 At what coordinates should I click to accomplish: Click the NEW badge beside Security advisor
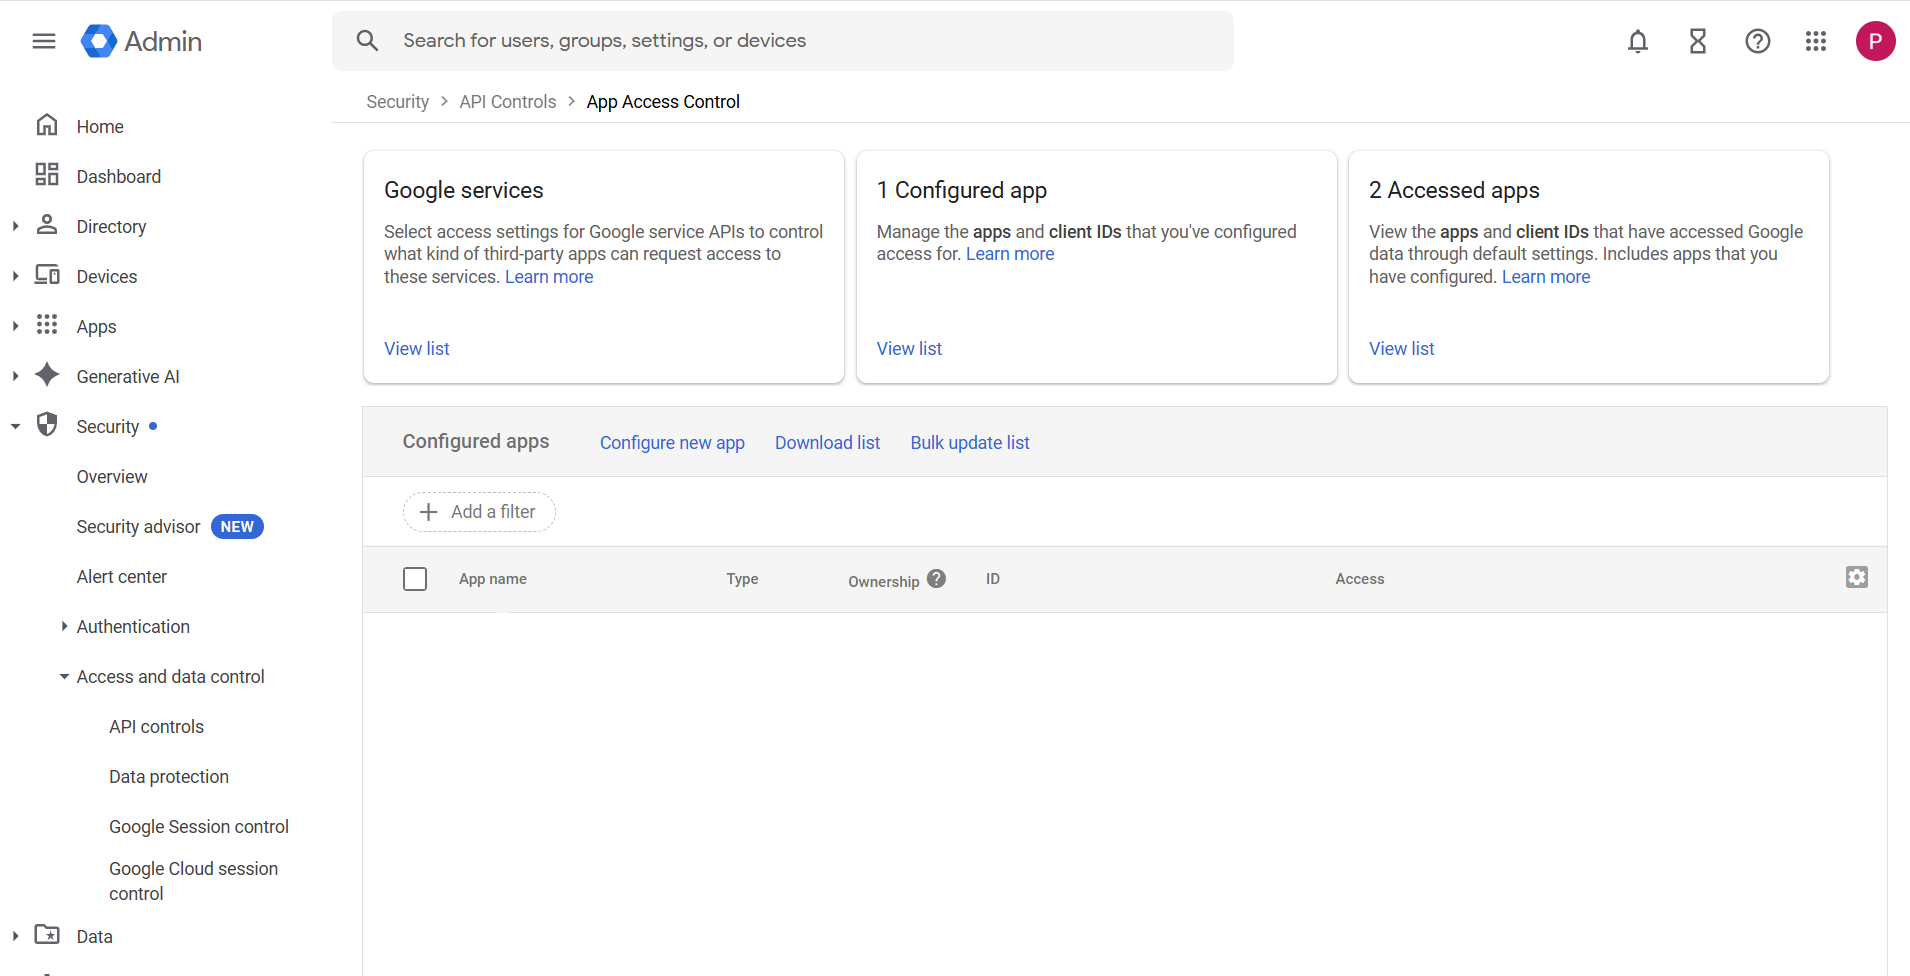(237, 527)
